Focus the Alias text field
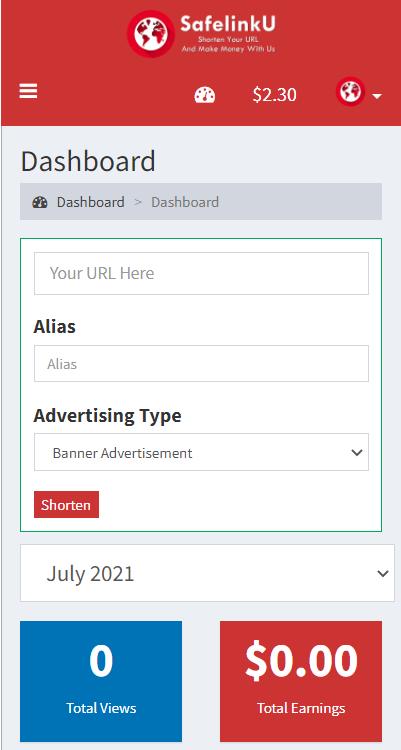 click(x=201, y=364)
